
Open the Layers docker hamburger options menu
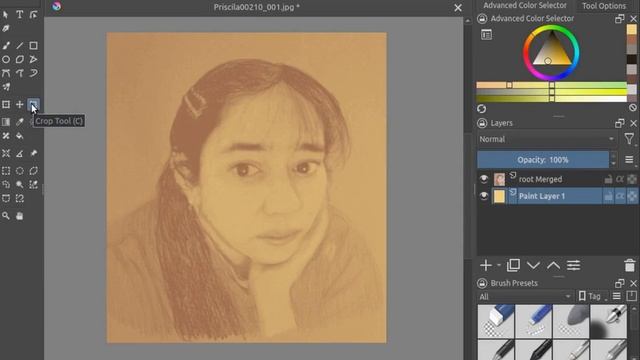coord(629,160)
